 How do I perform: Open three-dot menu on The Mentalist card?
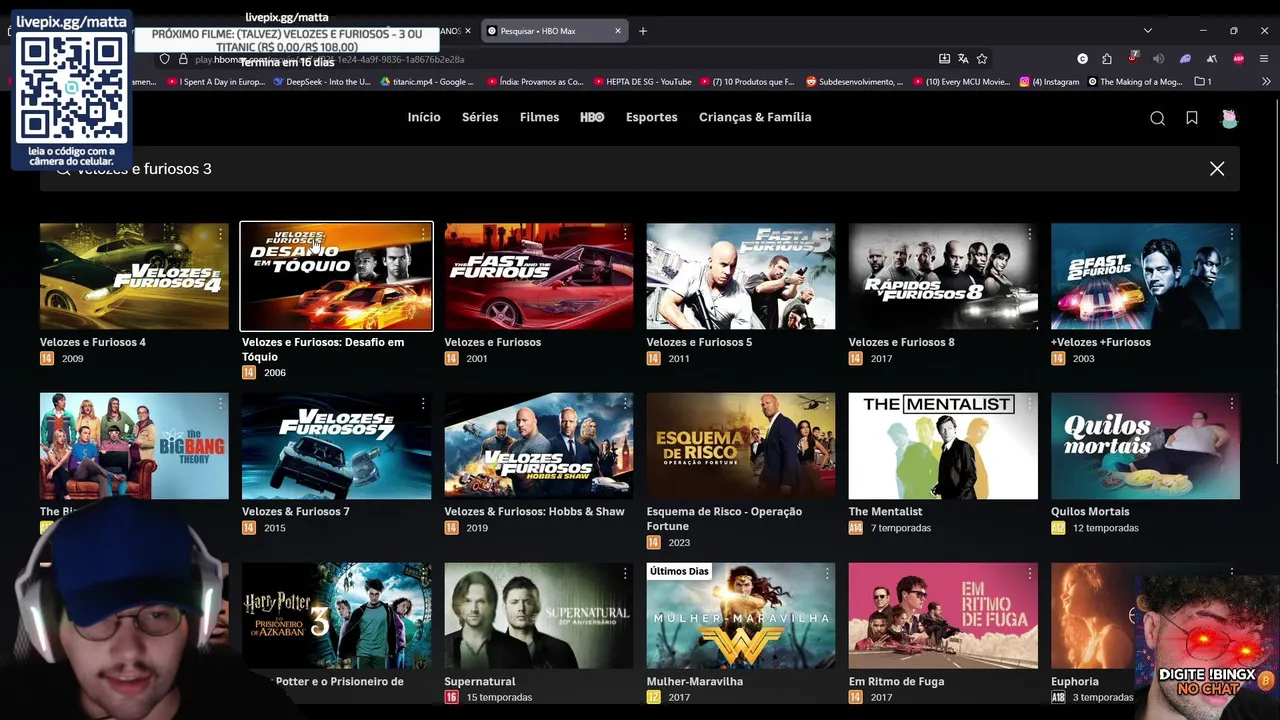pyautogui.click(x=1029, y=404)
